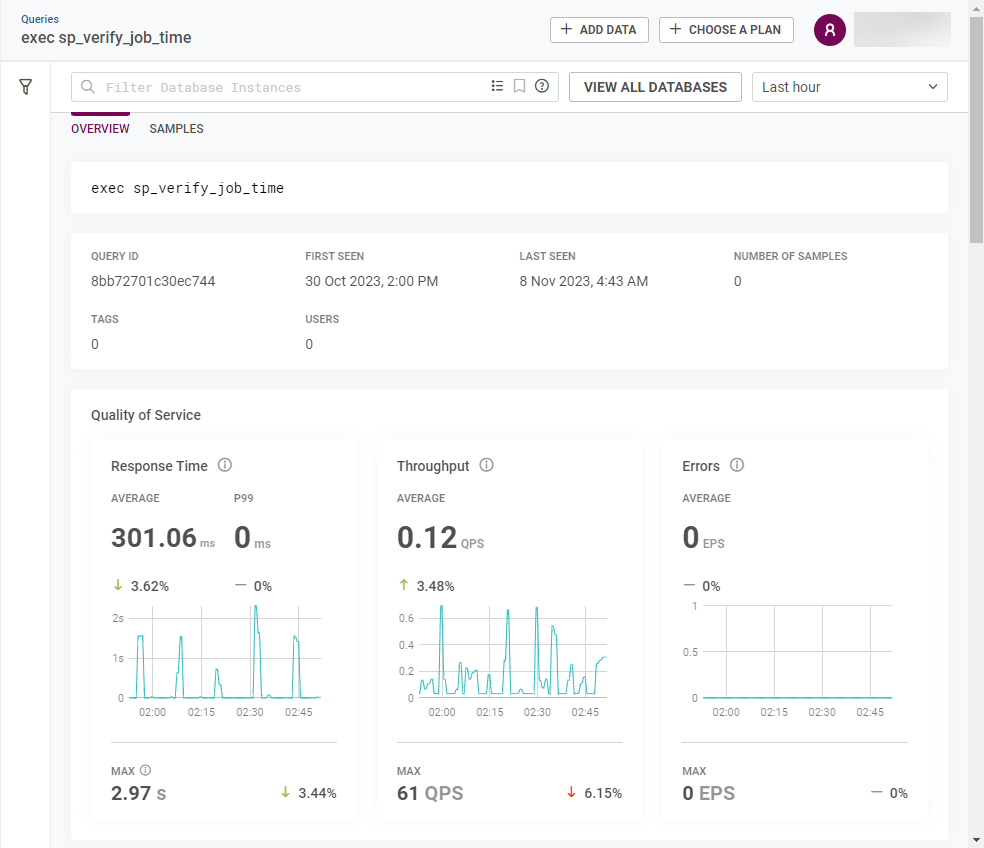Click the Add Data button
Screen dimensions: 984x848
(x=599, y=30)
